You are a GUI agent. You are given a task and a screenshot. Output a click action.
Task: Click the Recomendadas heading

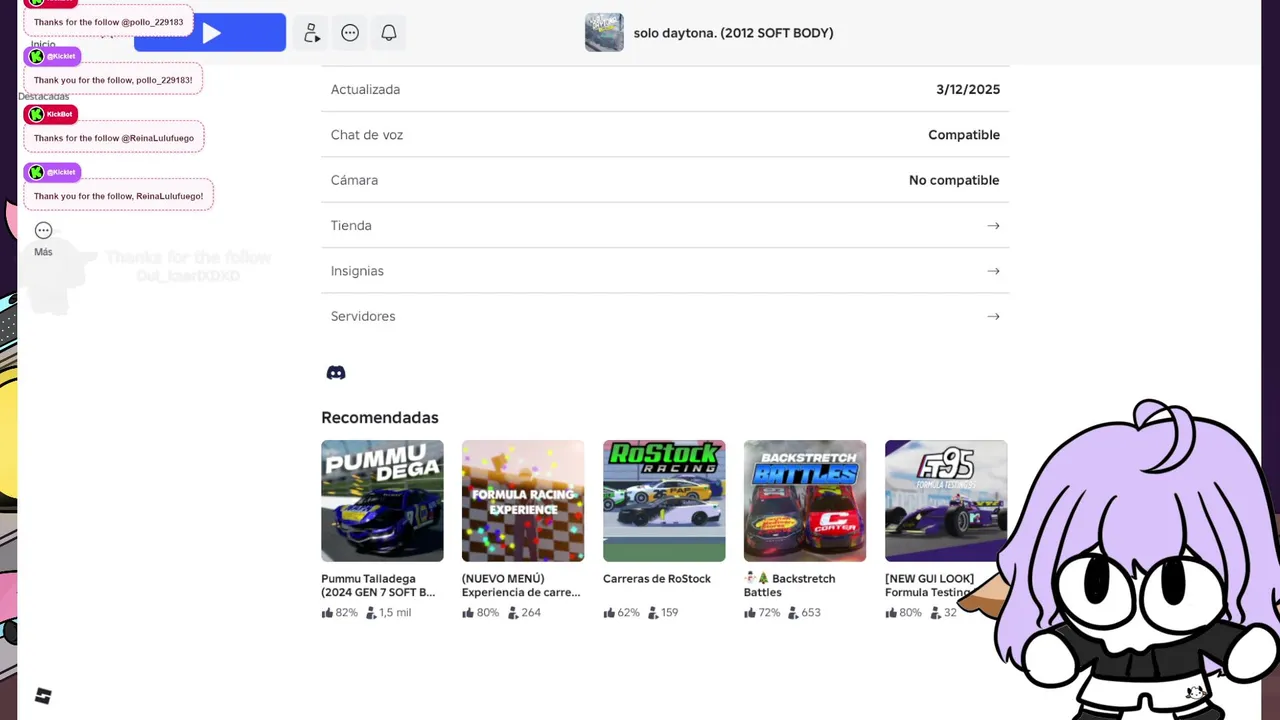tap(380, 417)
